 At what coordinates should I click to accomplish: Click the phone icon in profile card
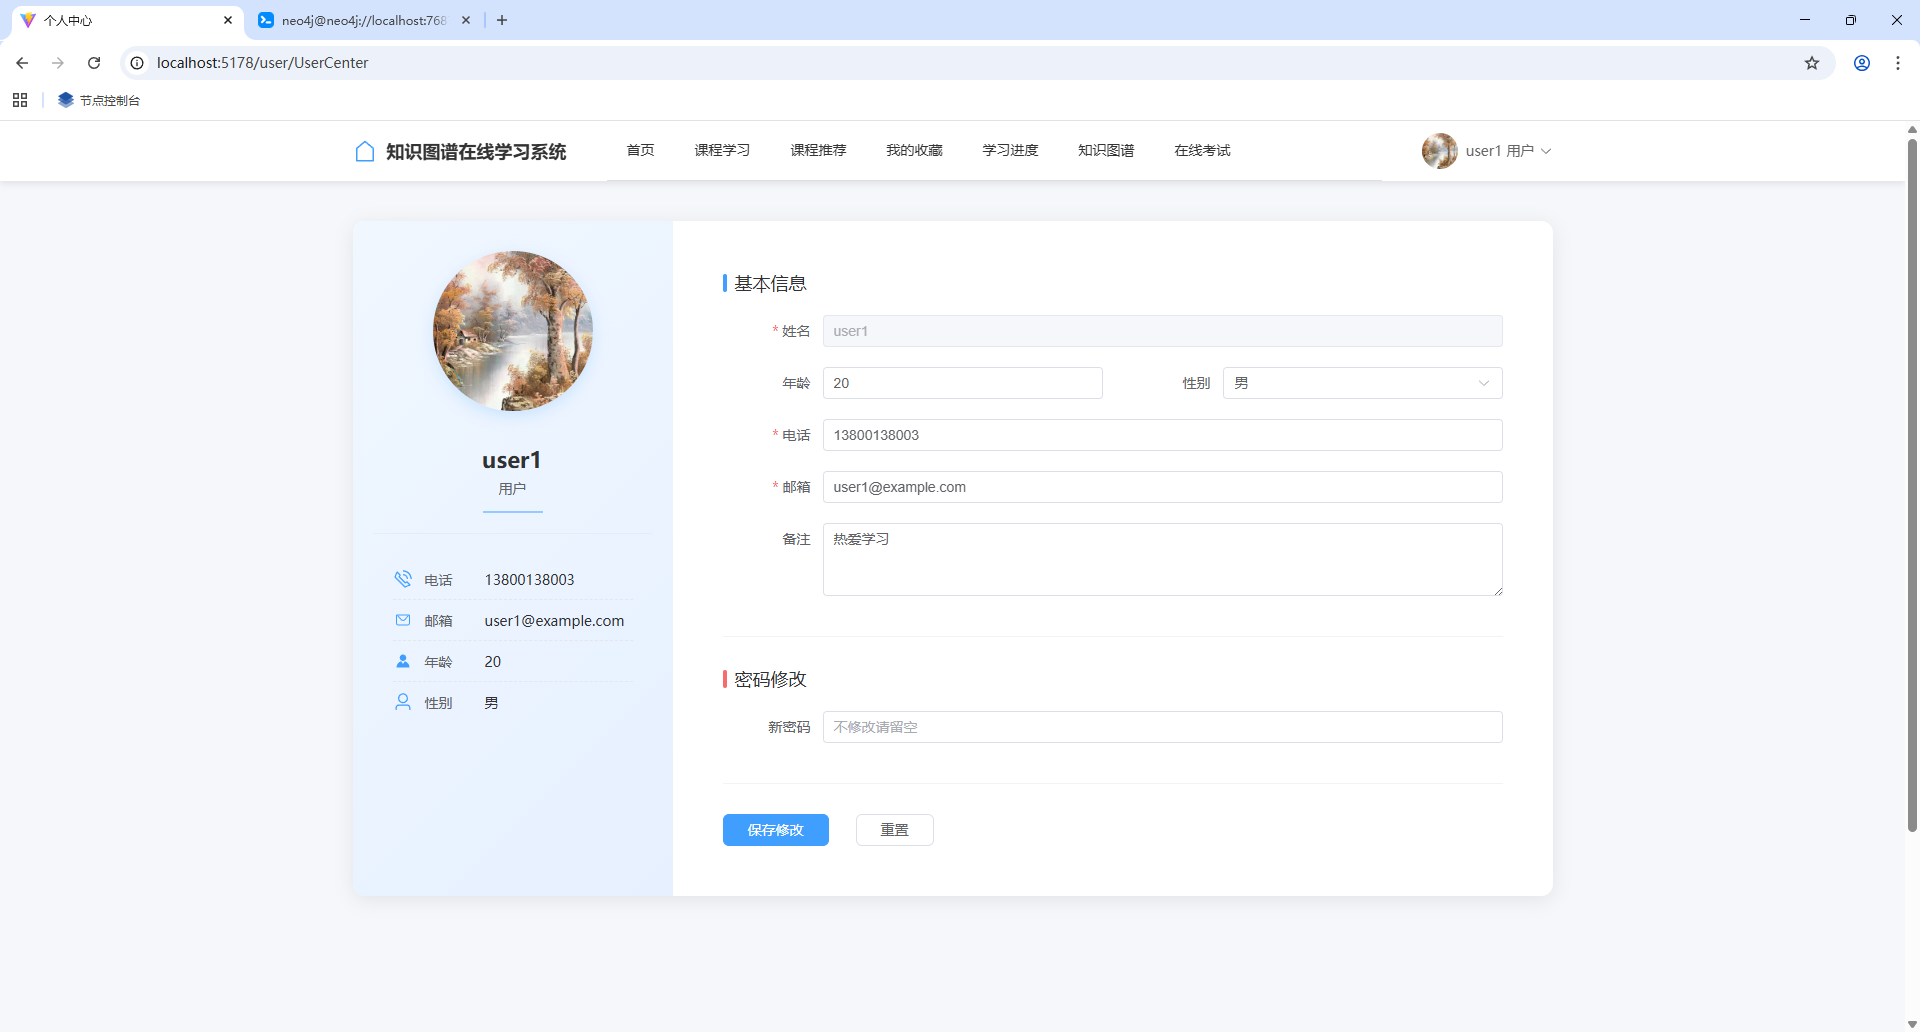point(403,579)
